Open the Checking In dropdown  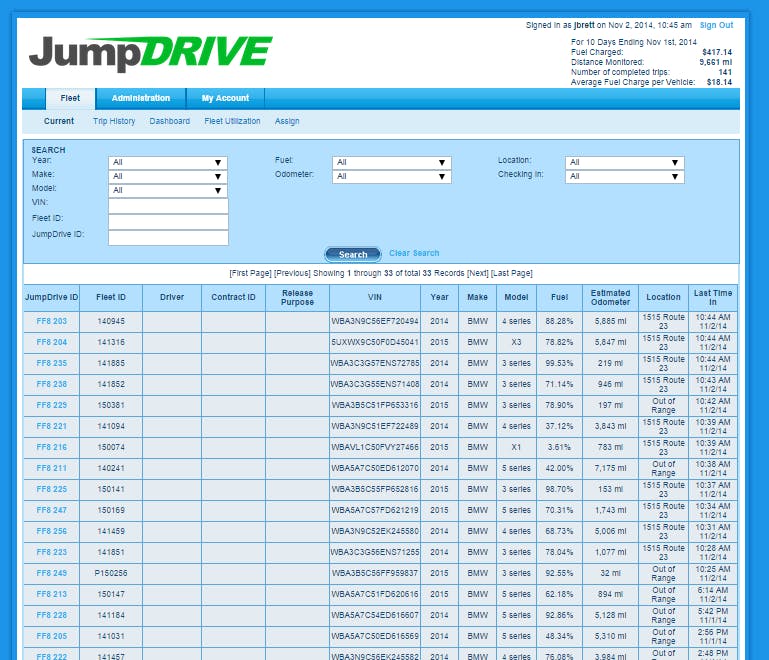(x=624, y=176)
